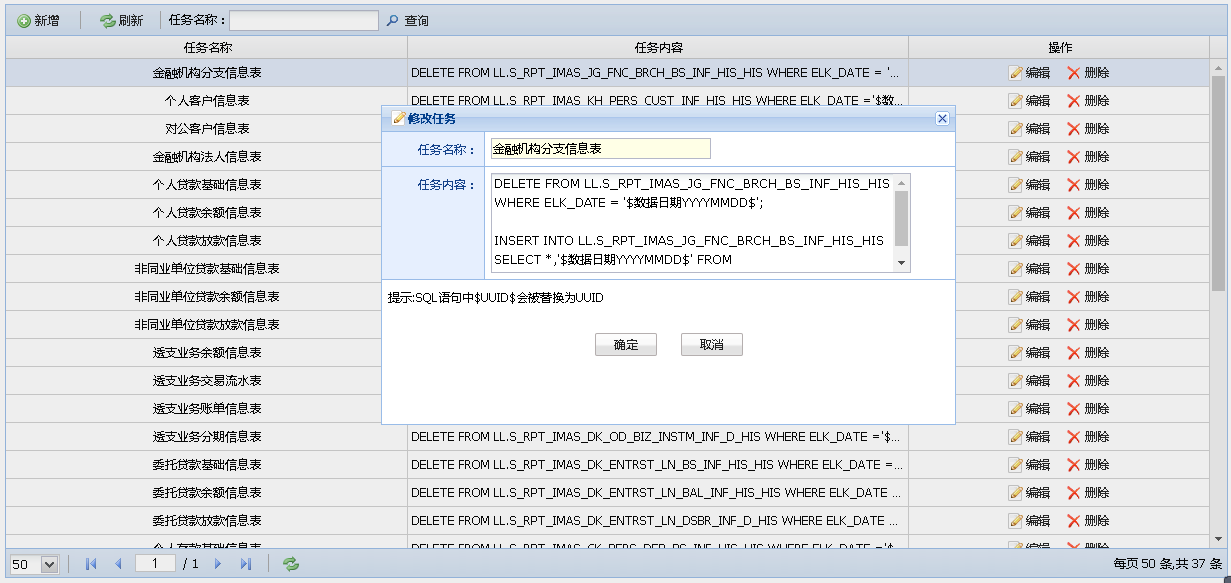
Task: Go to the first page
Action: click(x=91, y=564)
